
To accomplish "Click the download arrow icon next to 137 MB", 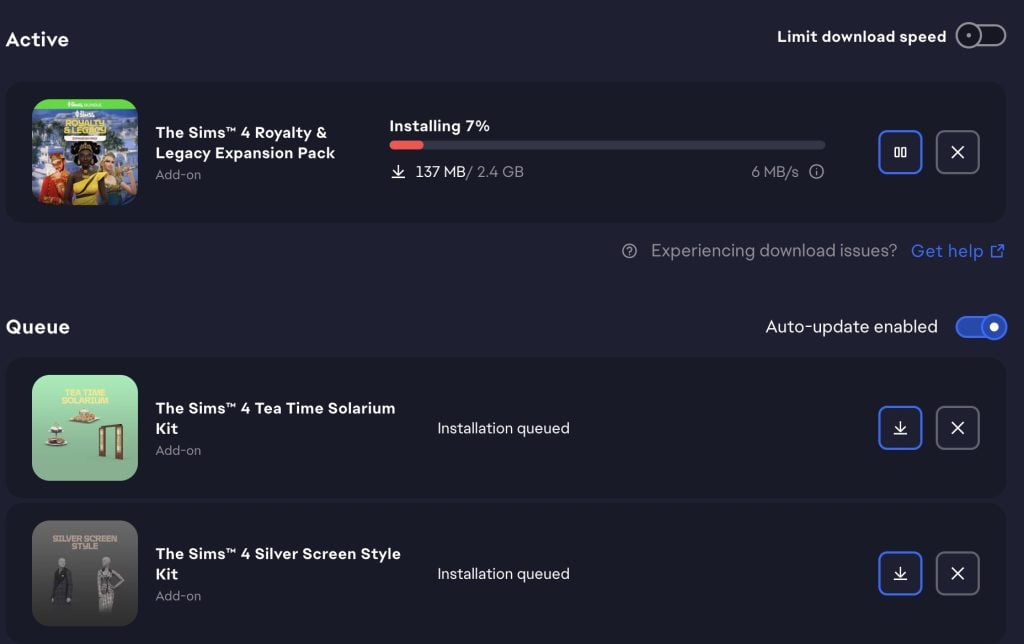I will pyautogui.click(x=398, y=172).
